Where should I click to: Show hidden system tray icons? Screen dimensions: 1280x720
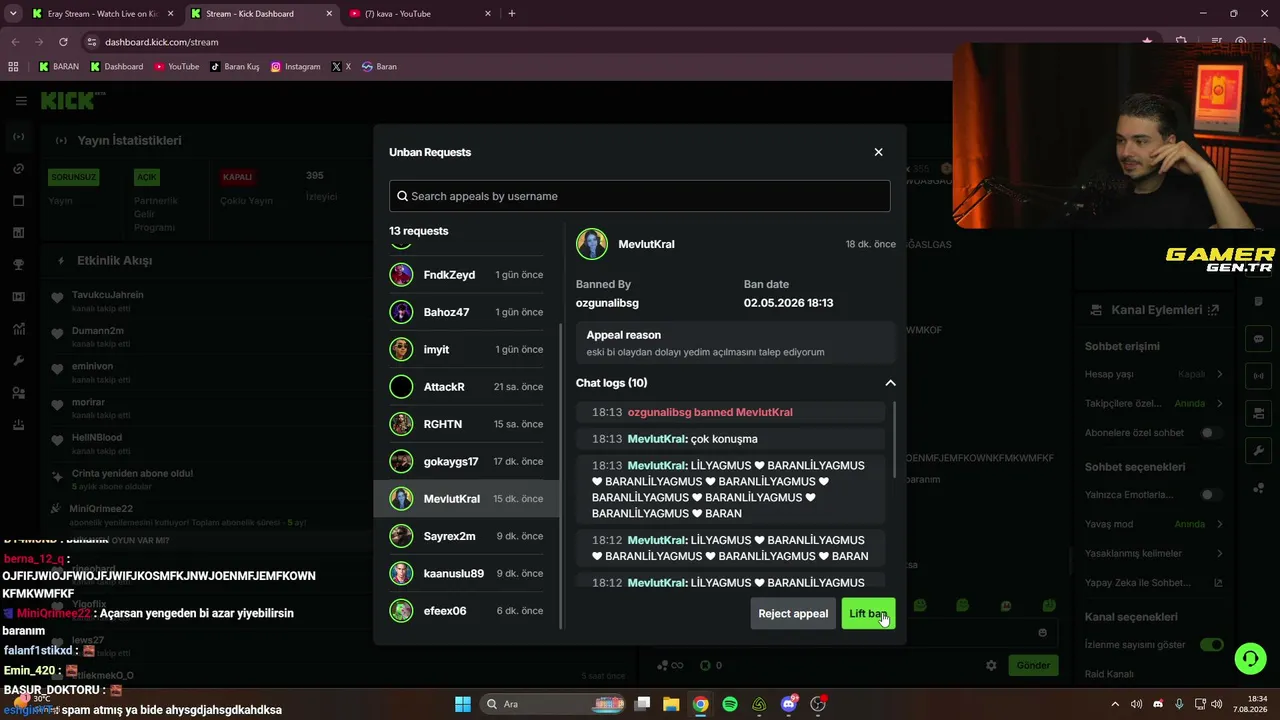click(1115, 704)
